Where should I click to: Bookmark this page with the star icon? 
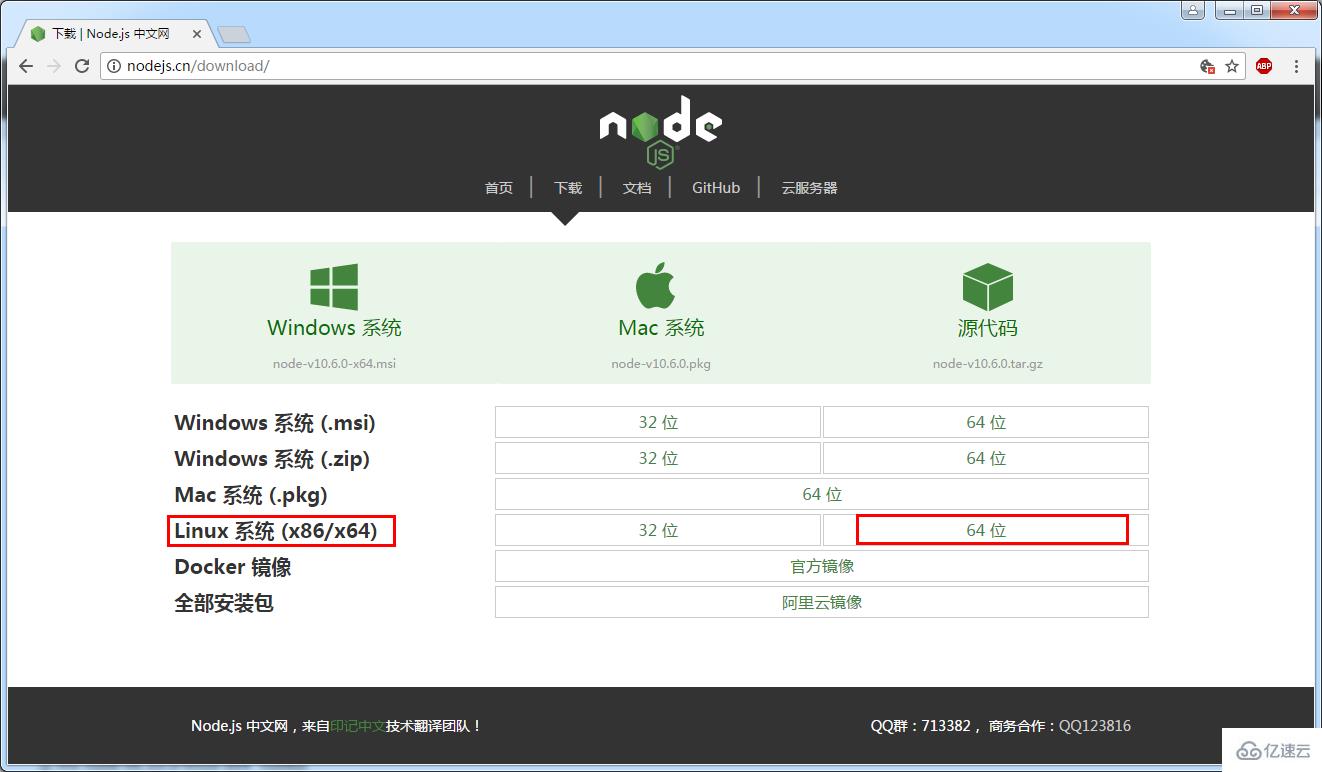pos(1233,66)
